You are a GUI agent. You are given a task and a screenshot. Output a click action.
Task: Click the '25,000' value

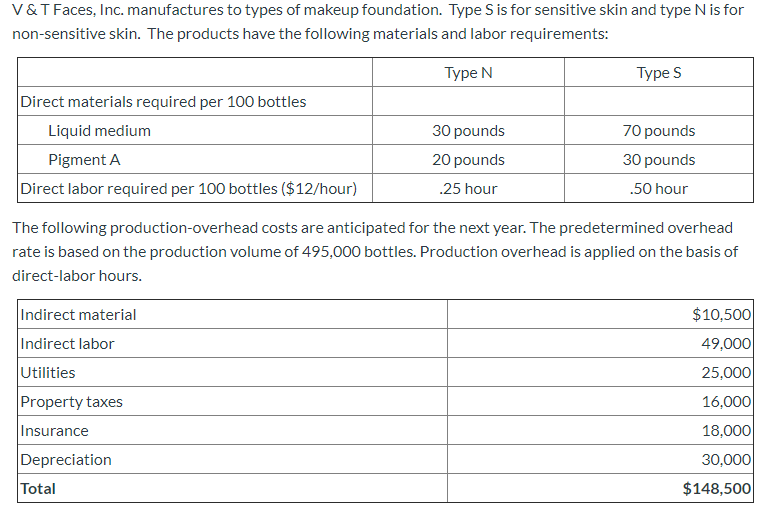click(726, 373)
